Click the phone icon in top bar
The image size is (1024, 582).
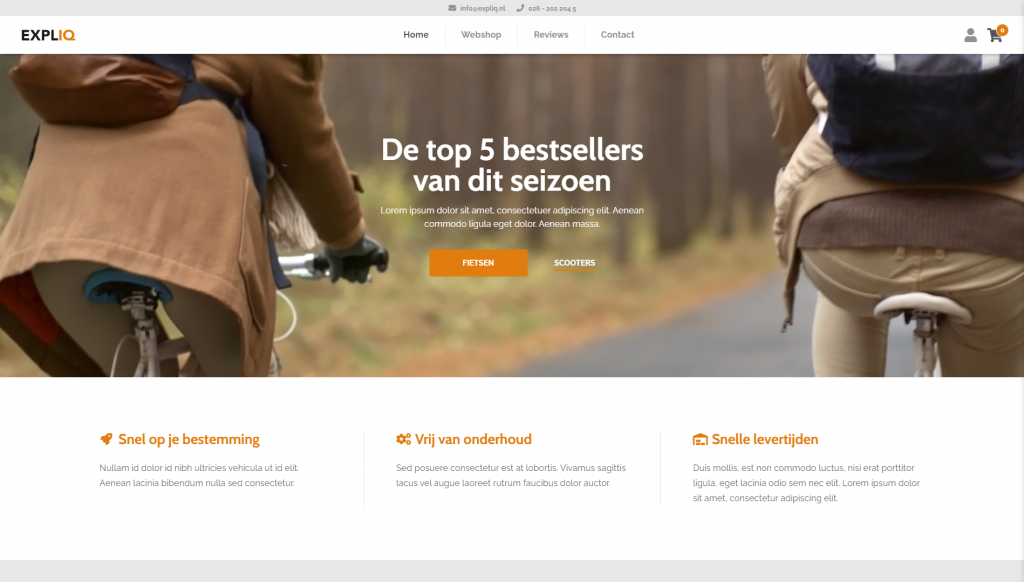(x=520, y=8)
